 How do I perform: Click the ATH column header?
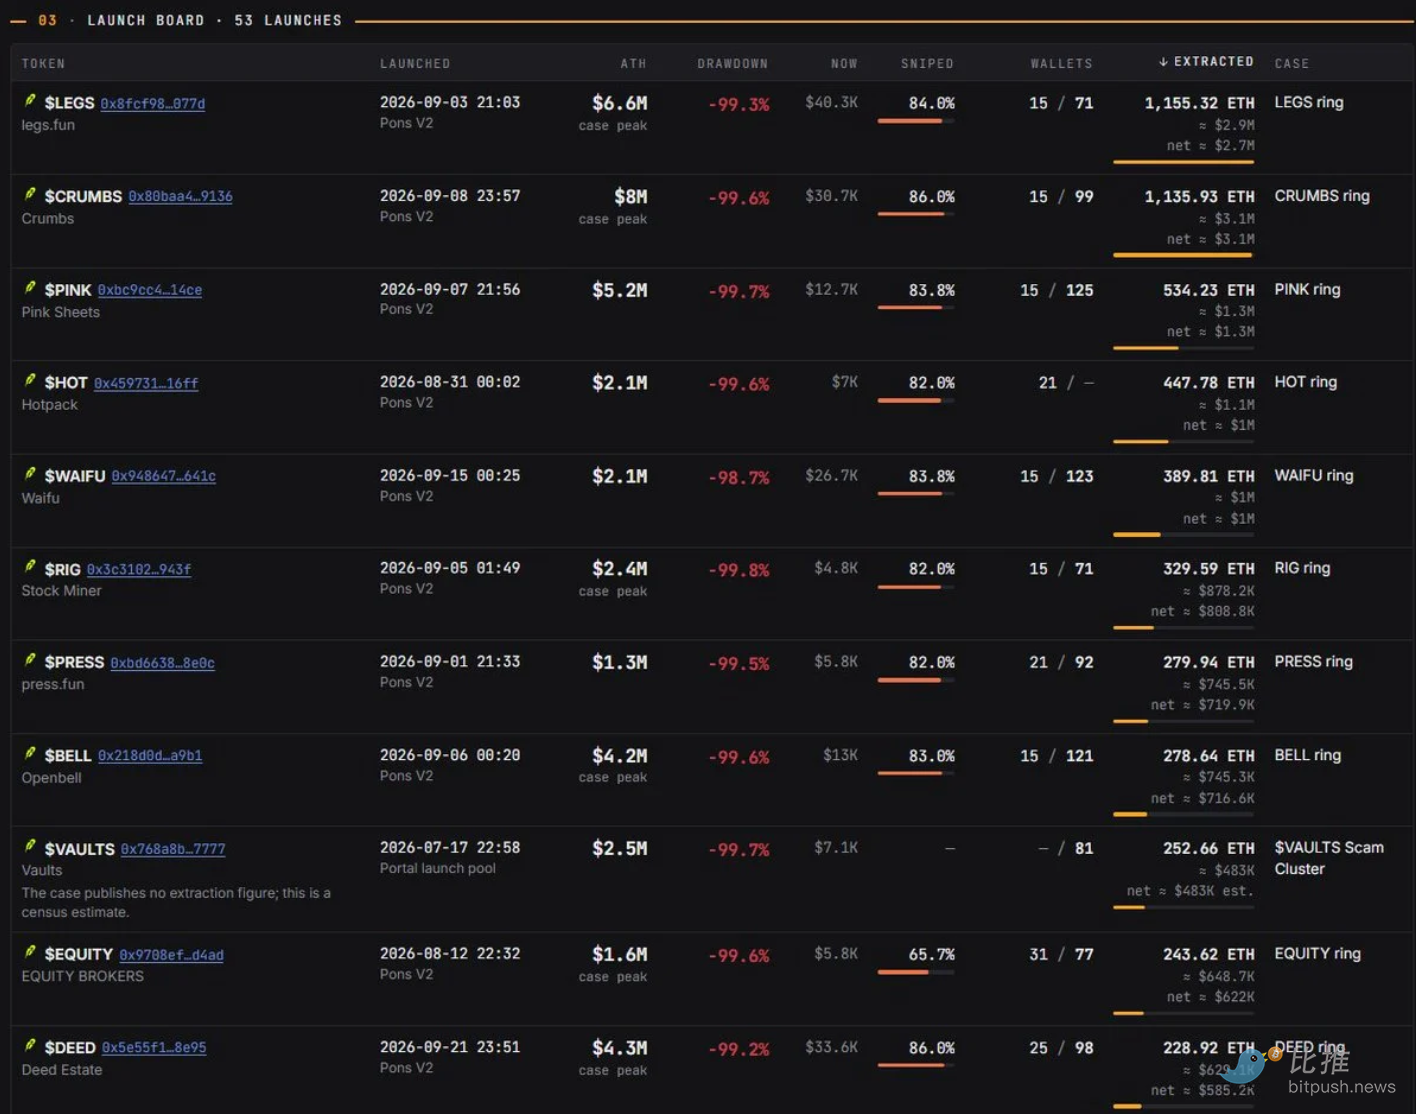click(x=634, y=63)
